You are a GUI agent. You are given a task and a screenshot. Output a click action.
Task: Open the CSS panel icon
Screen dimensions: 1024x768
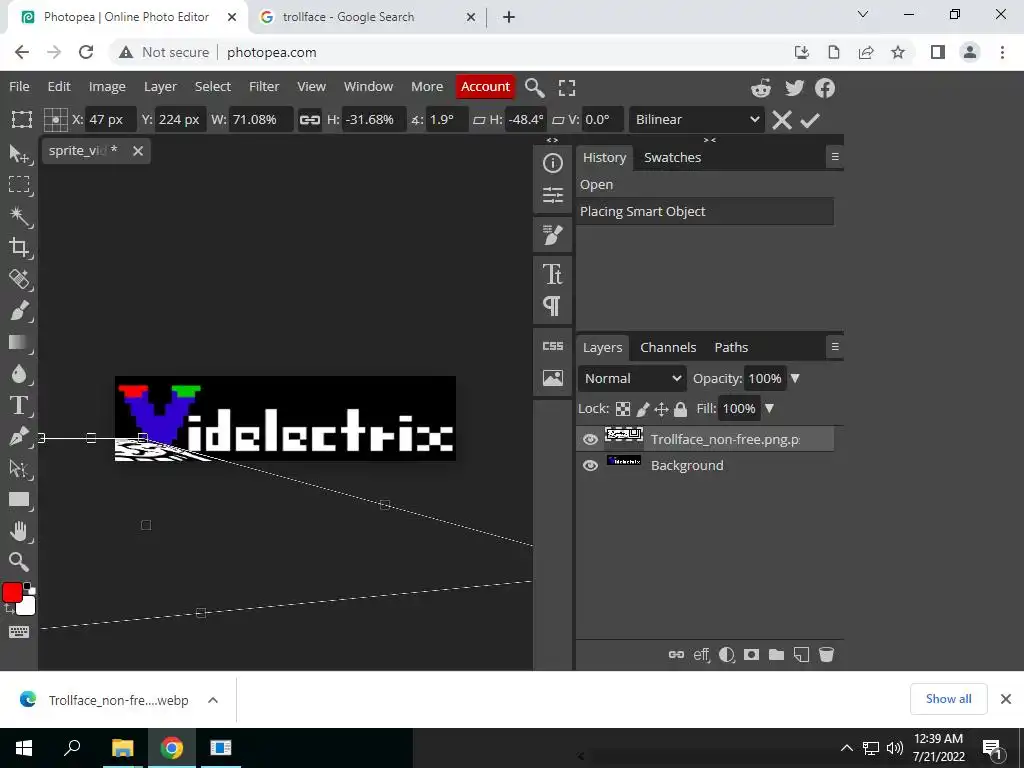click(x=552, y=346)
